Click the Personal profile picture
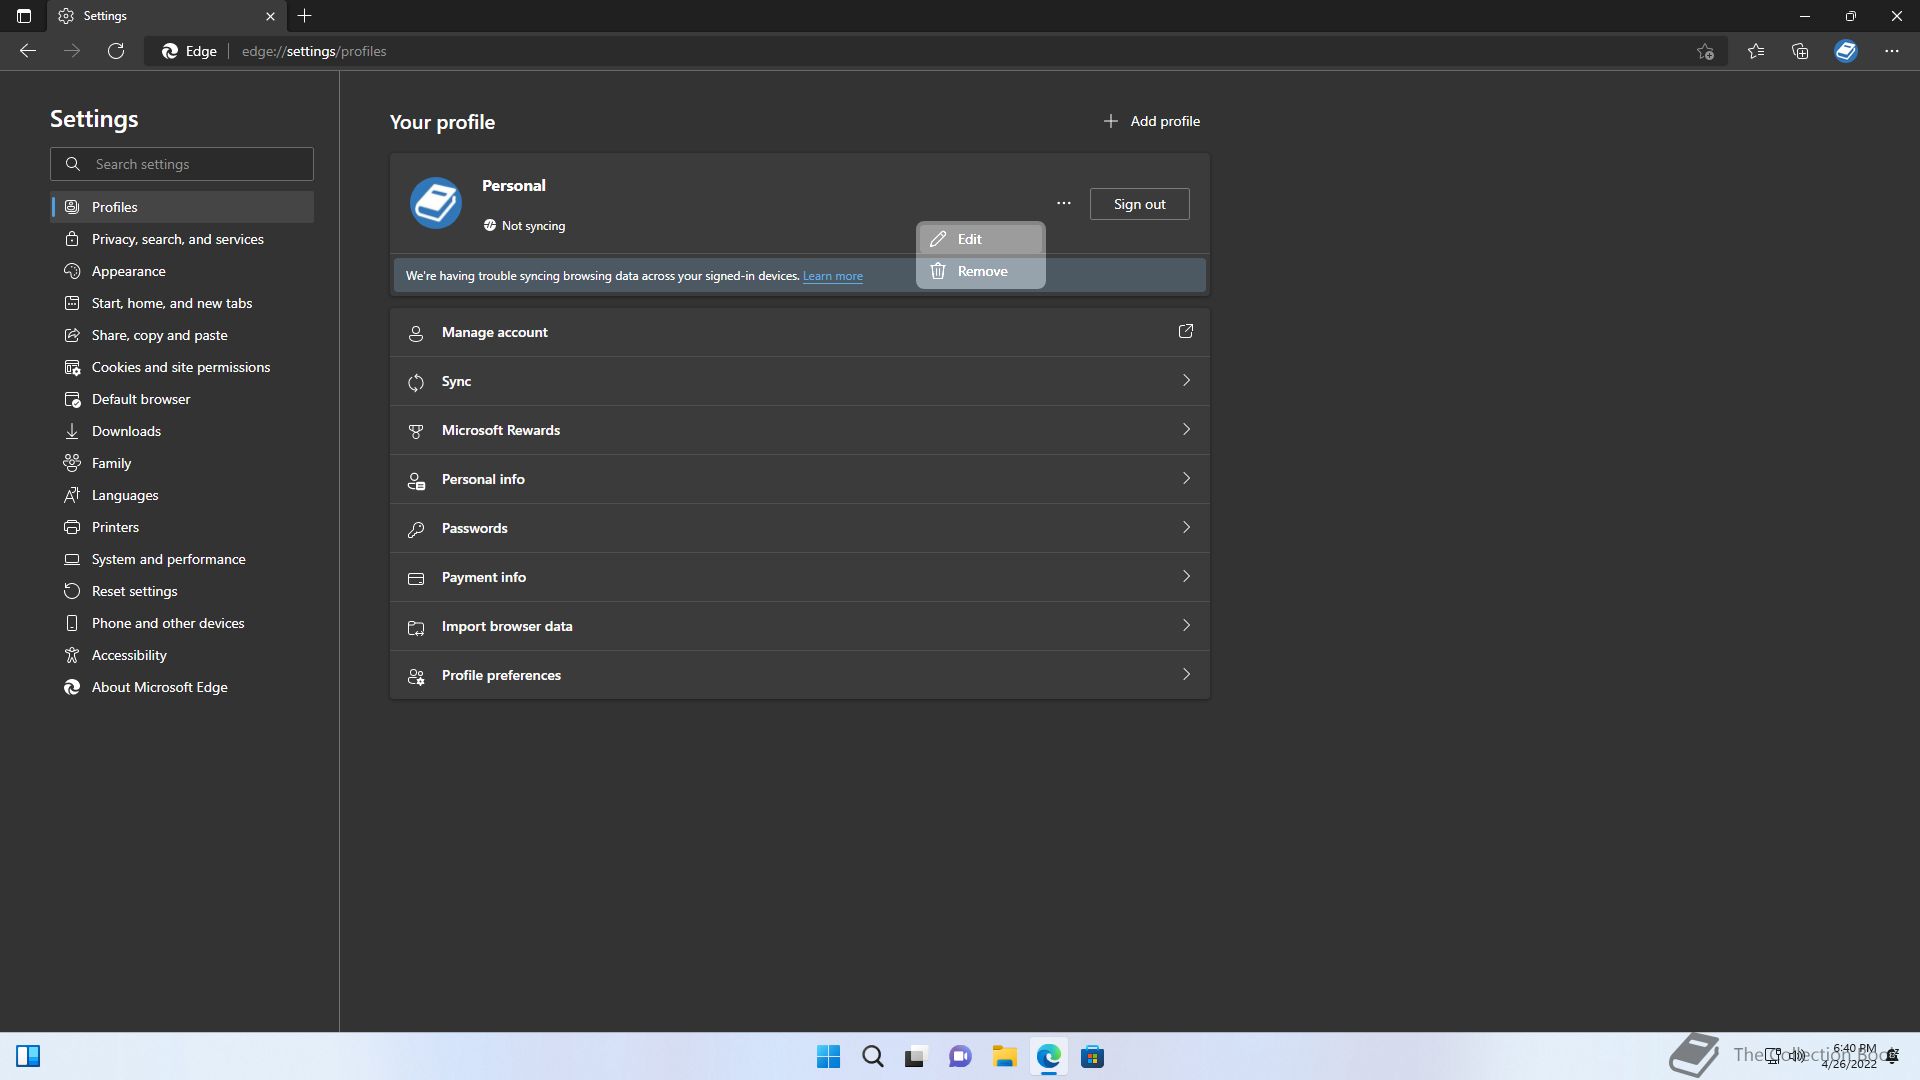The height and width of the screenshot is (1080, 1920). point(436,203)
